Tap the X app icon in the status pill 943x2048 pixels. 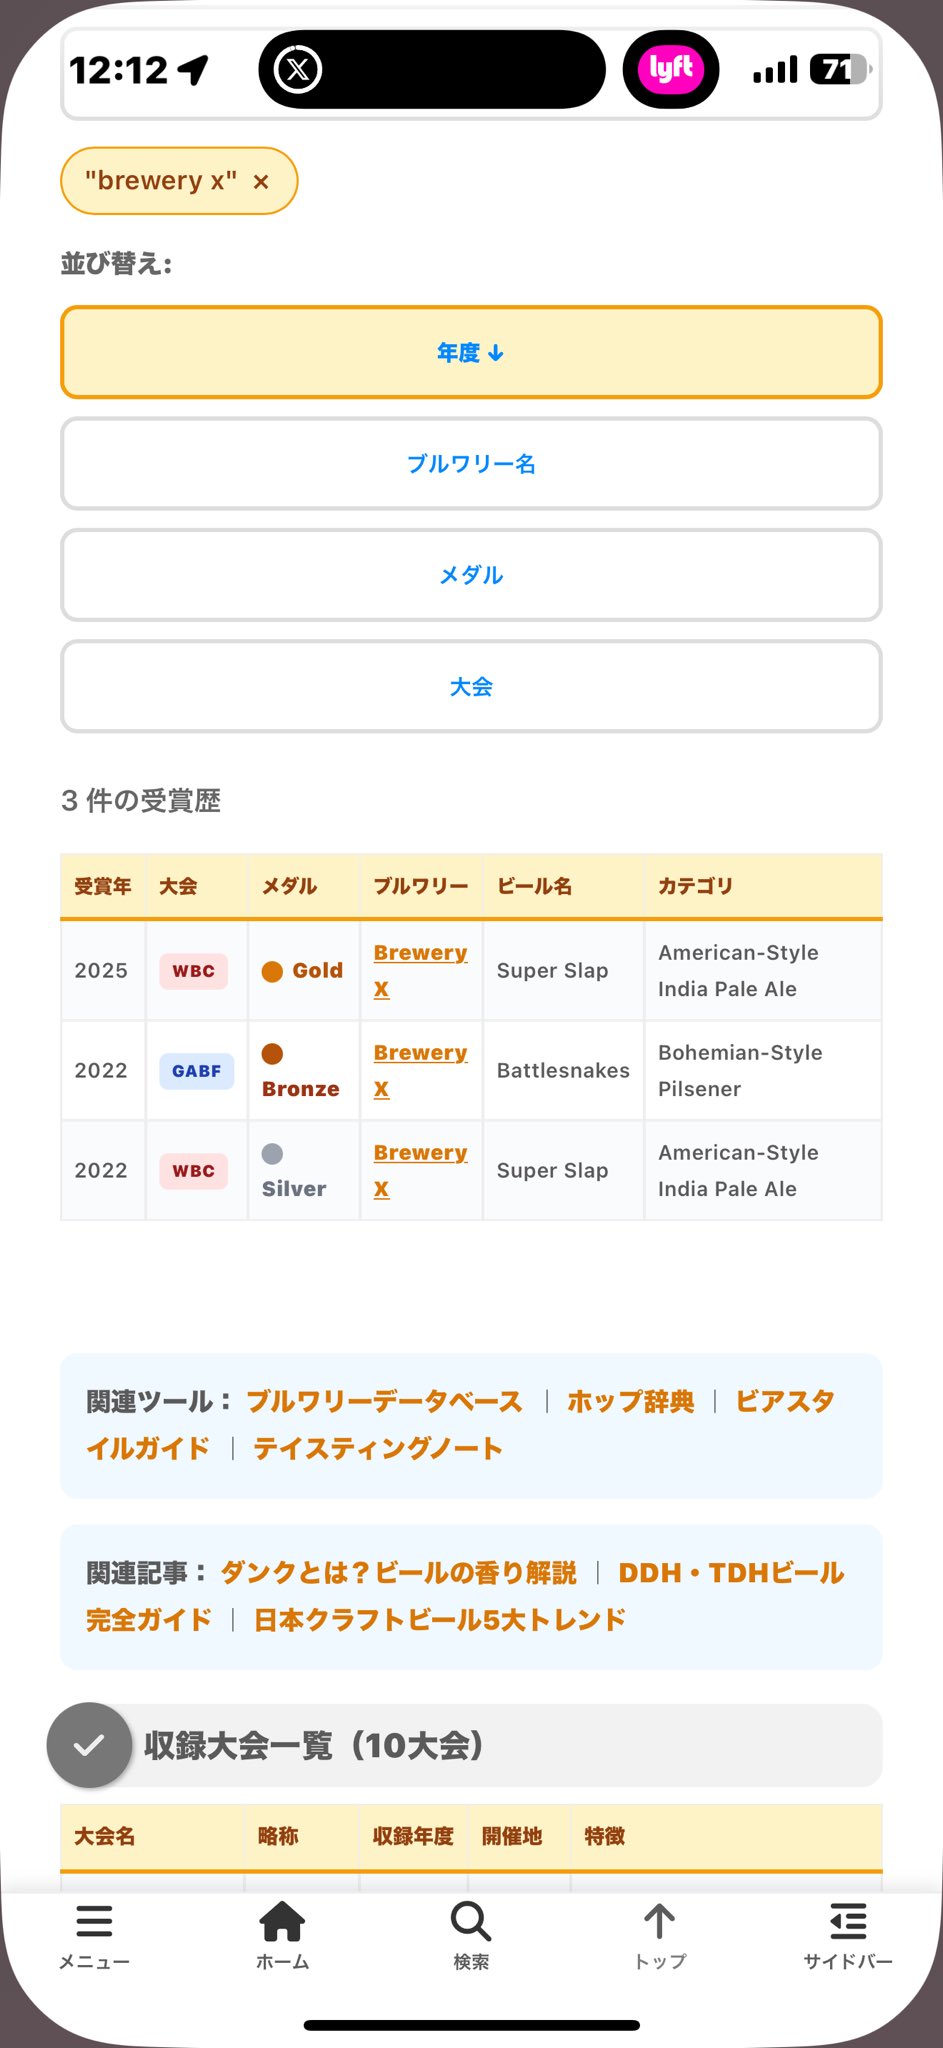(x=298, y=70)
